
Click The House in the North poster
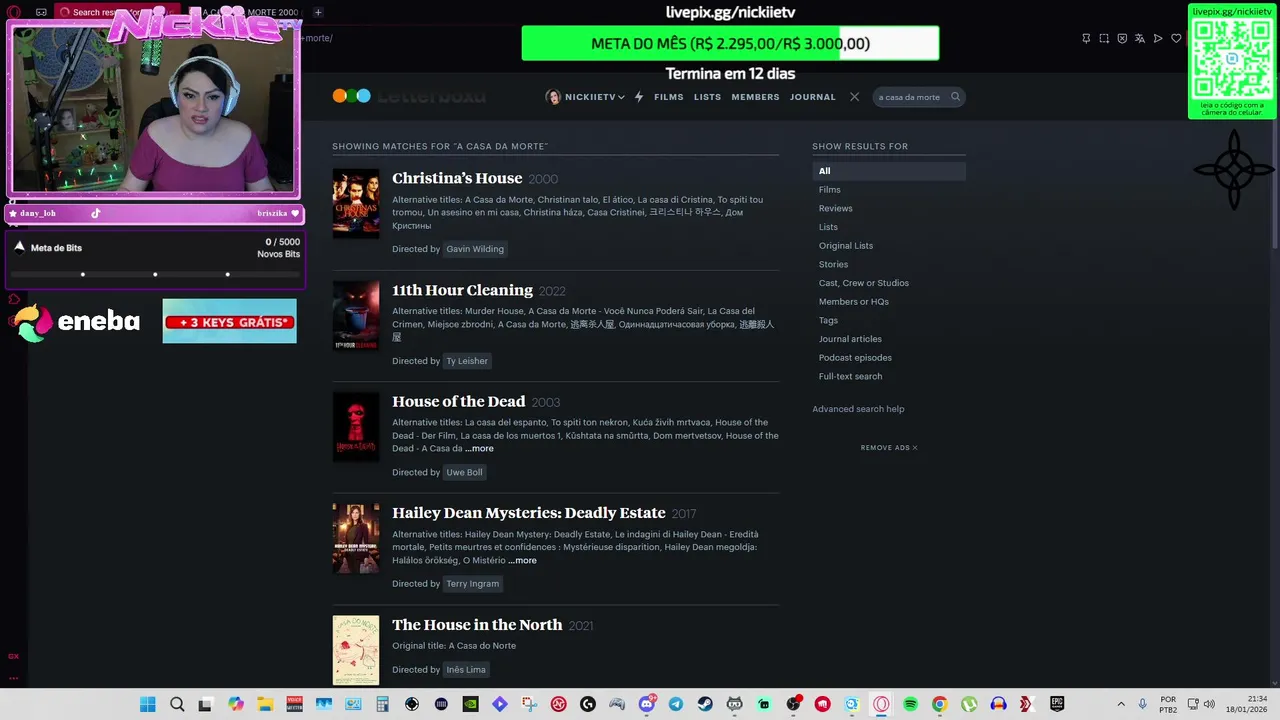coord(356,650)
